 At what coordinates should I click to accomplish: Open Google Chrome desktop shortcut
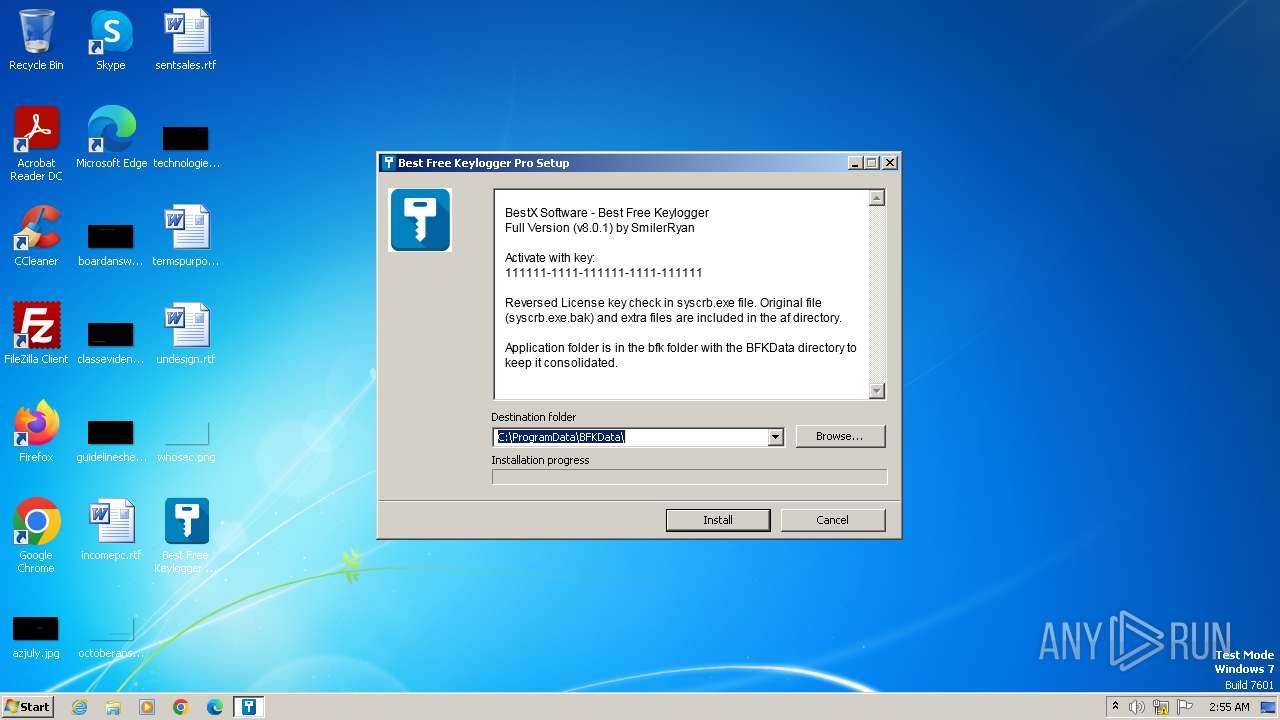(x=36, y=535)
